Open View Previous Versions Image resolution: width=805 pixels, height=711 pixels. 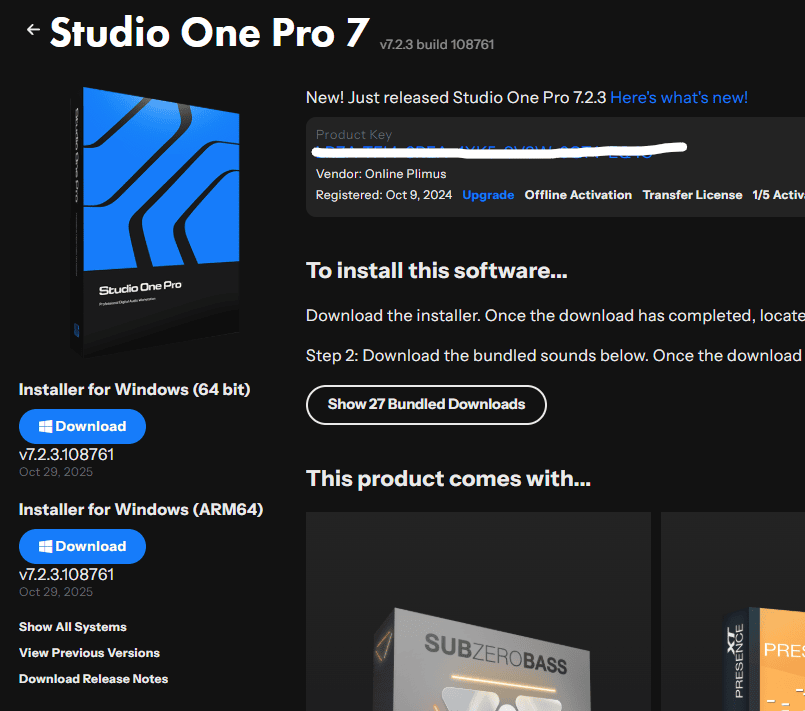point(89,653)
